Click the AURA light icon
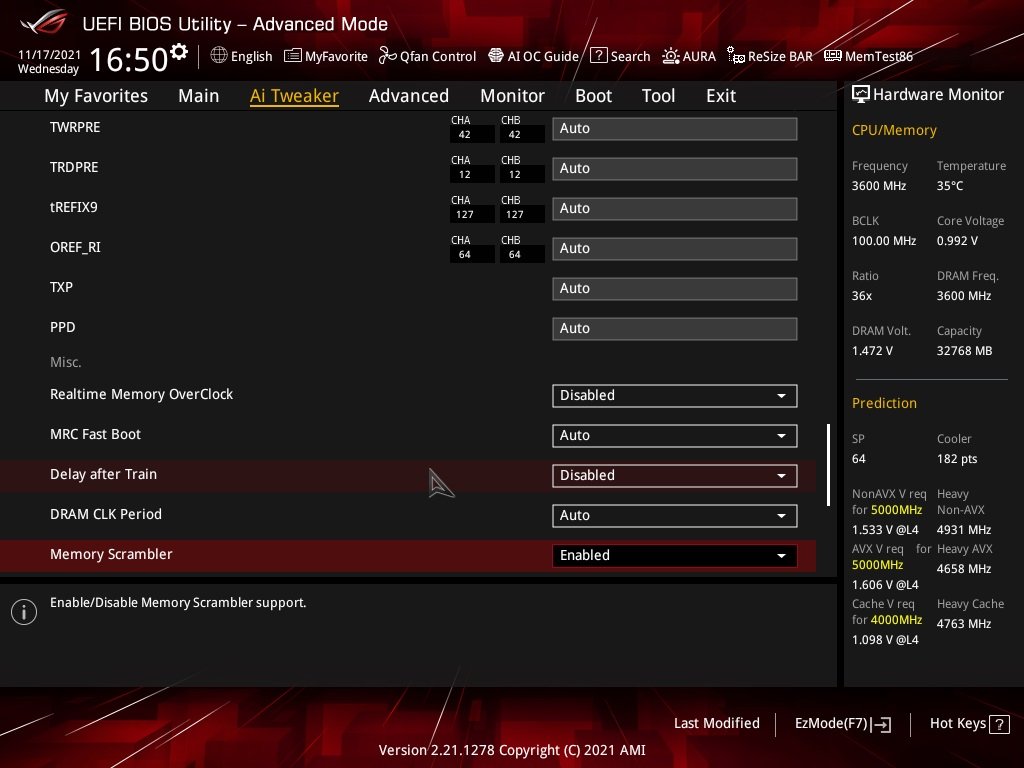The height and width of the screenshot is (768, 1024). click(x=671, y=56)
